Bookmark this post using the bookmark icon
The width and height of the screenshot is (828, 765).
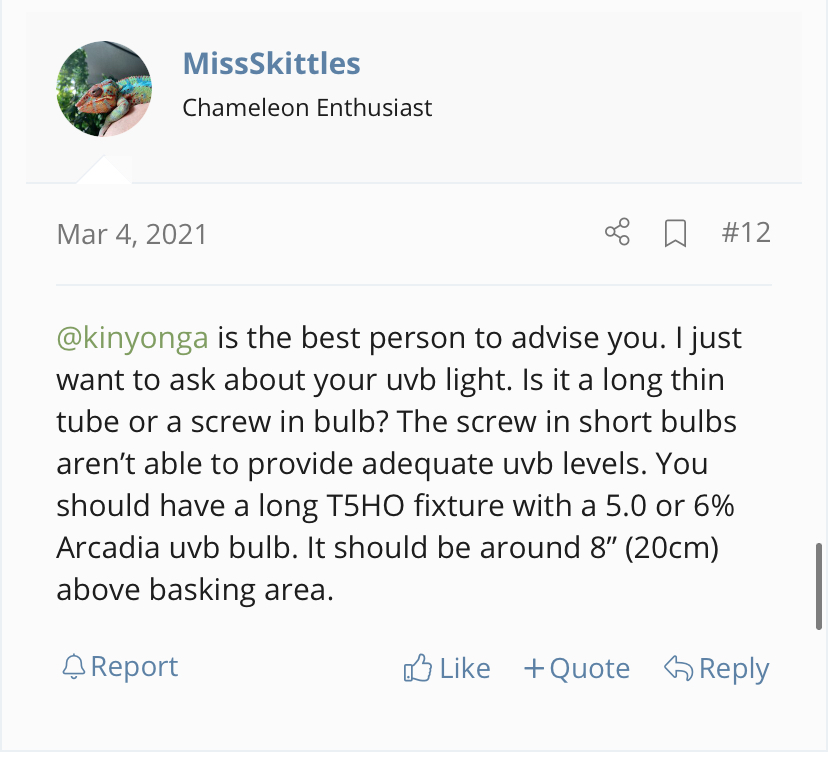point(676,234)
